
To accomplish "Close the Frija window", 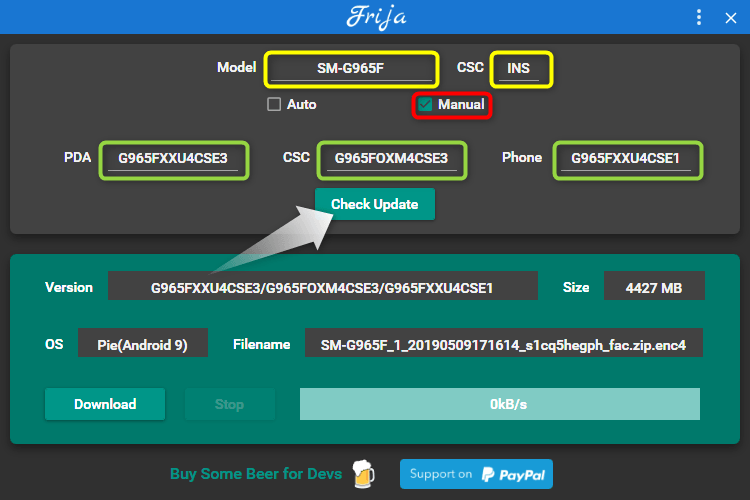I will coord(729,17).
